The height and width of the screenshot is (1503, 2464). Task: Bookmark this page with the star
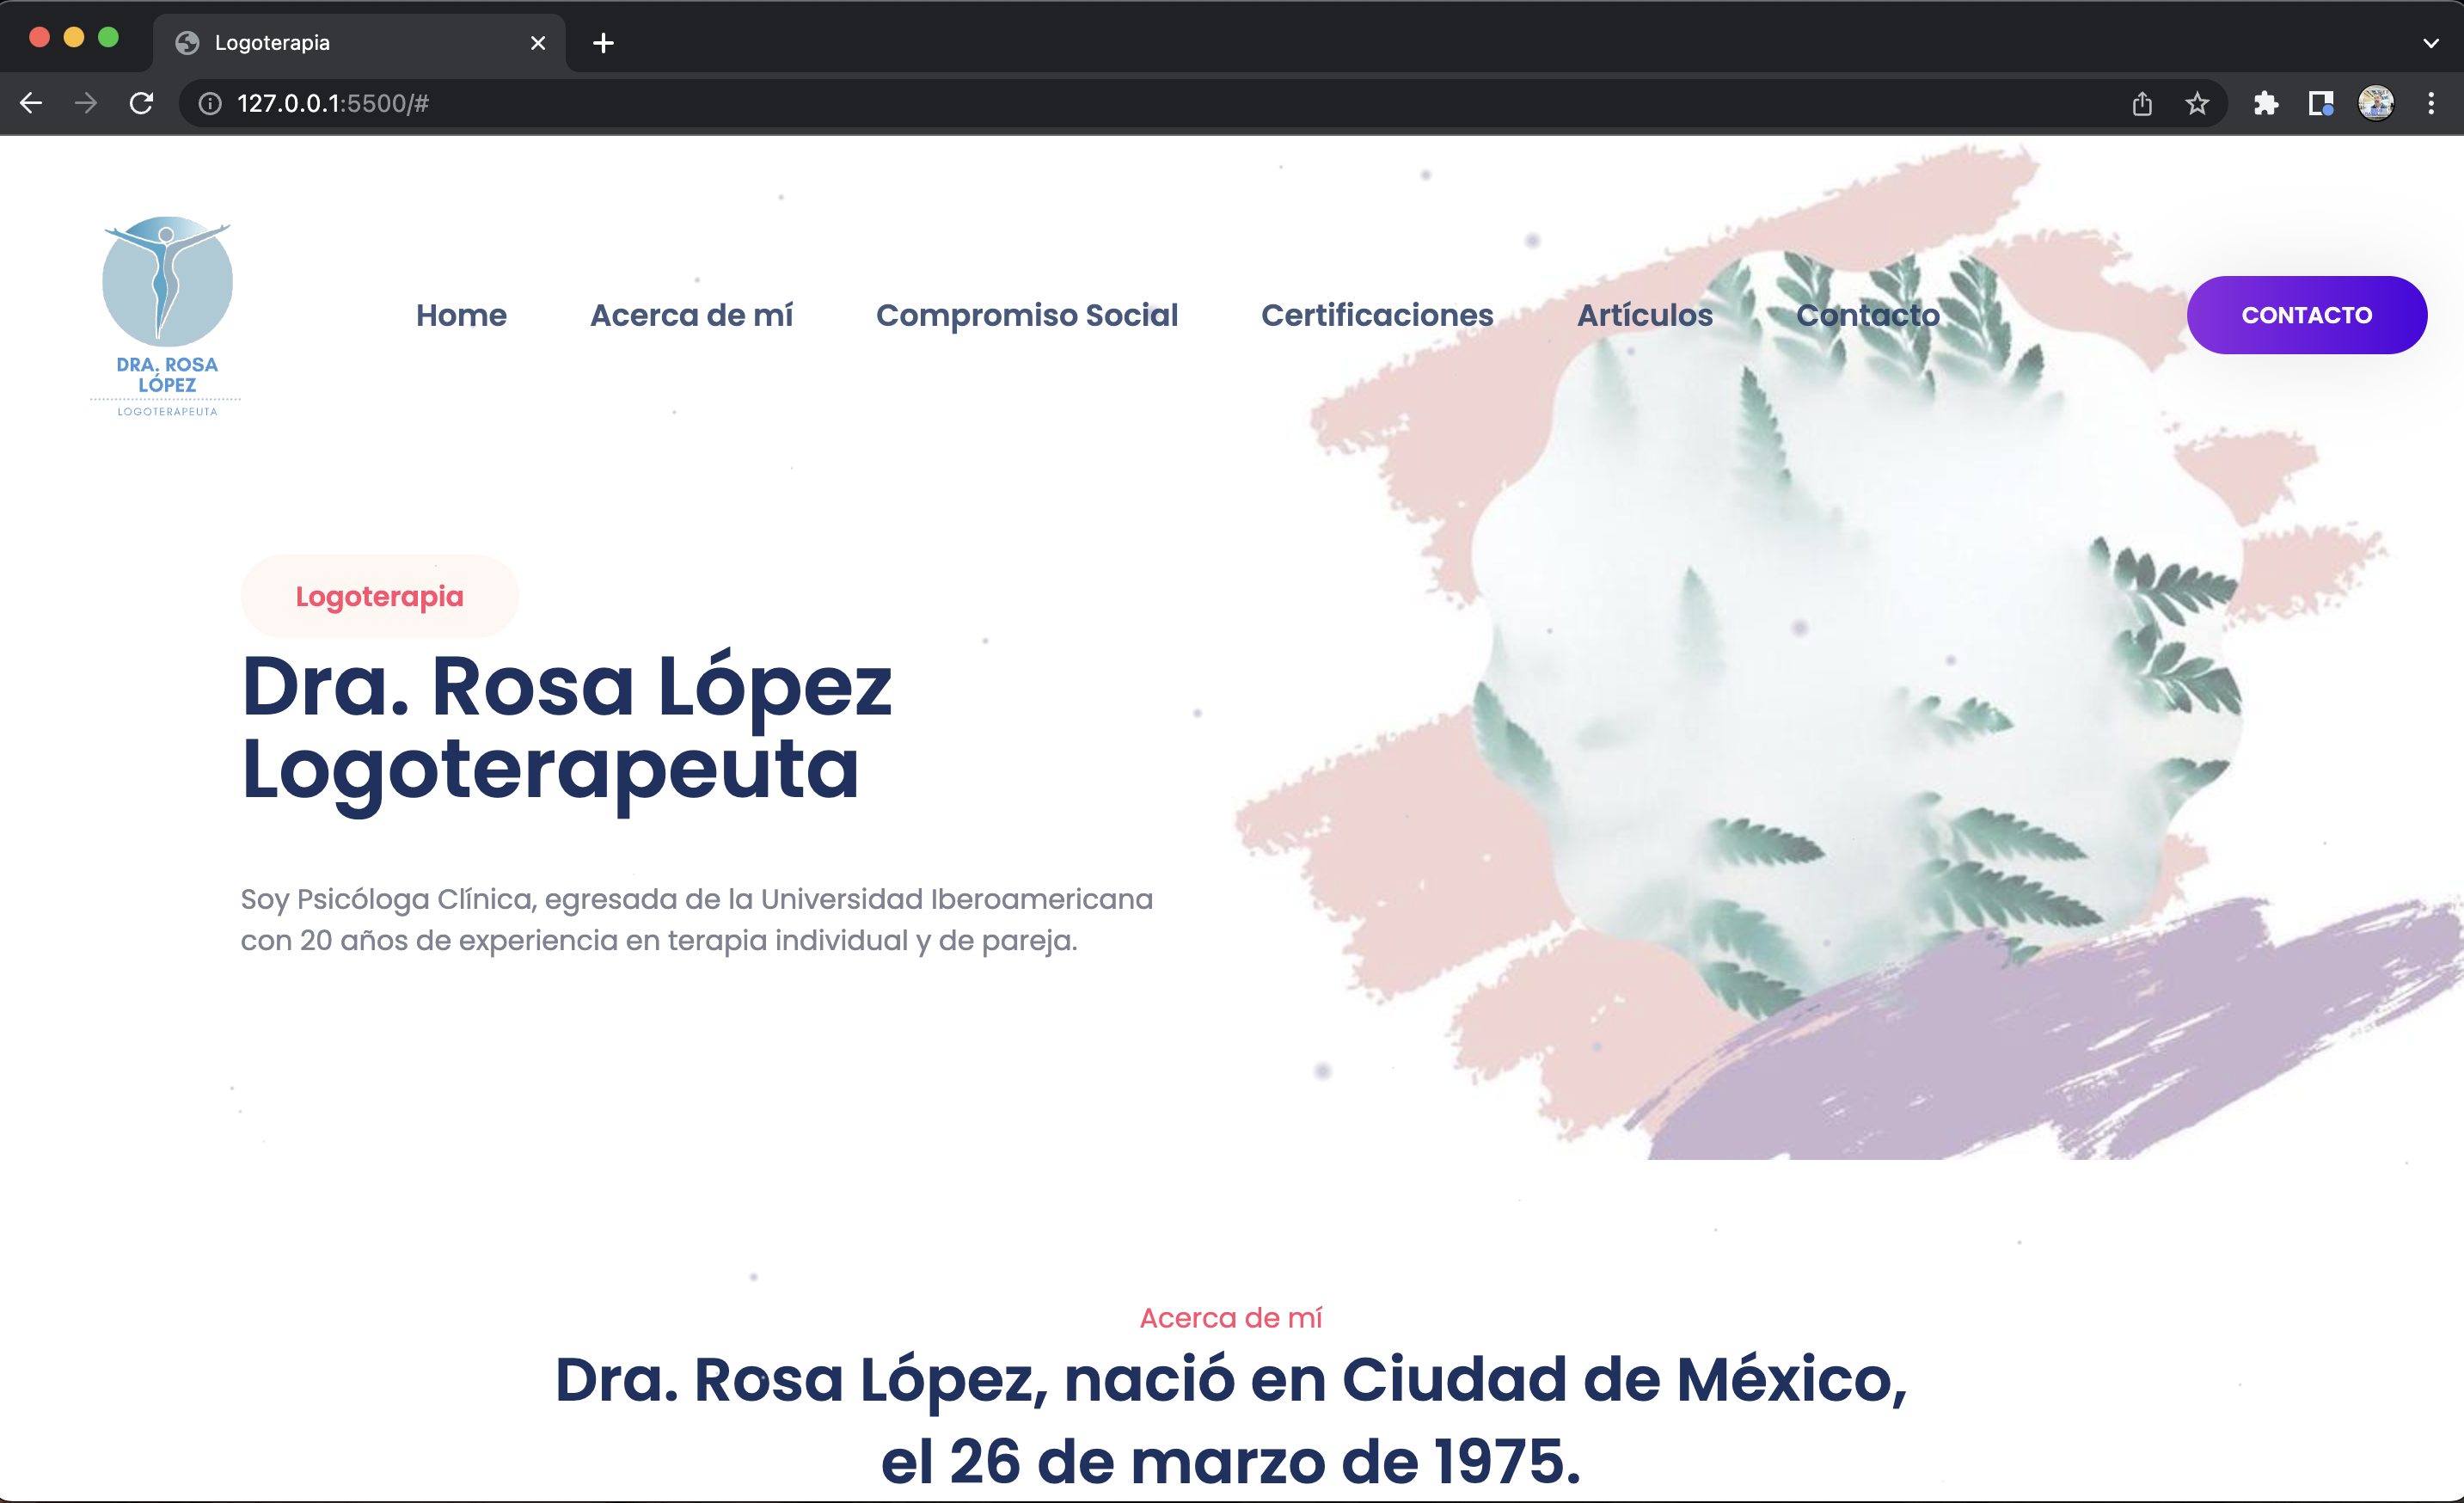(2196, 103)
